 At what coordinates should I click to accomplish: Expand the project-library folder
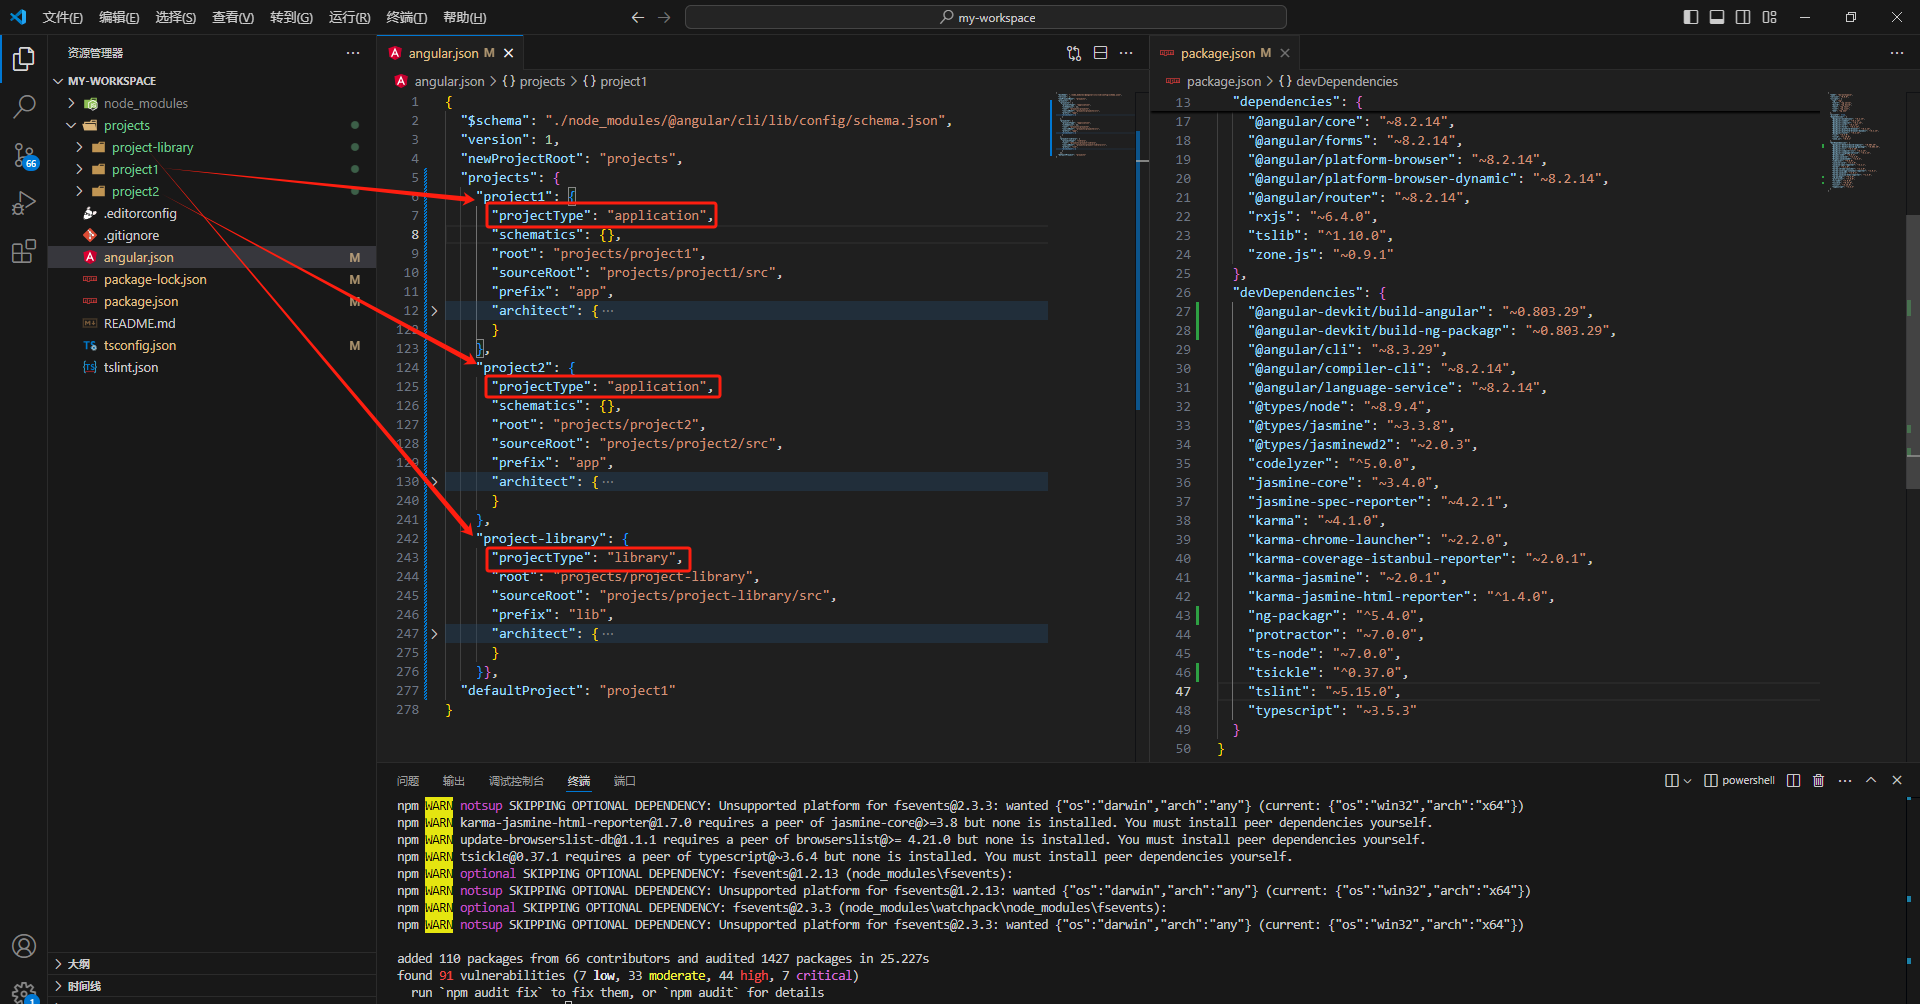[x=79, y=147]
